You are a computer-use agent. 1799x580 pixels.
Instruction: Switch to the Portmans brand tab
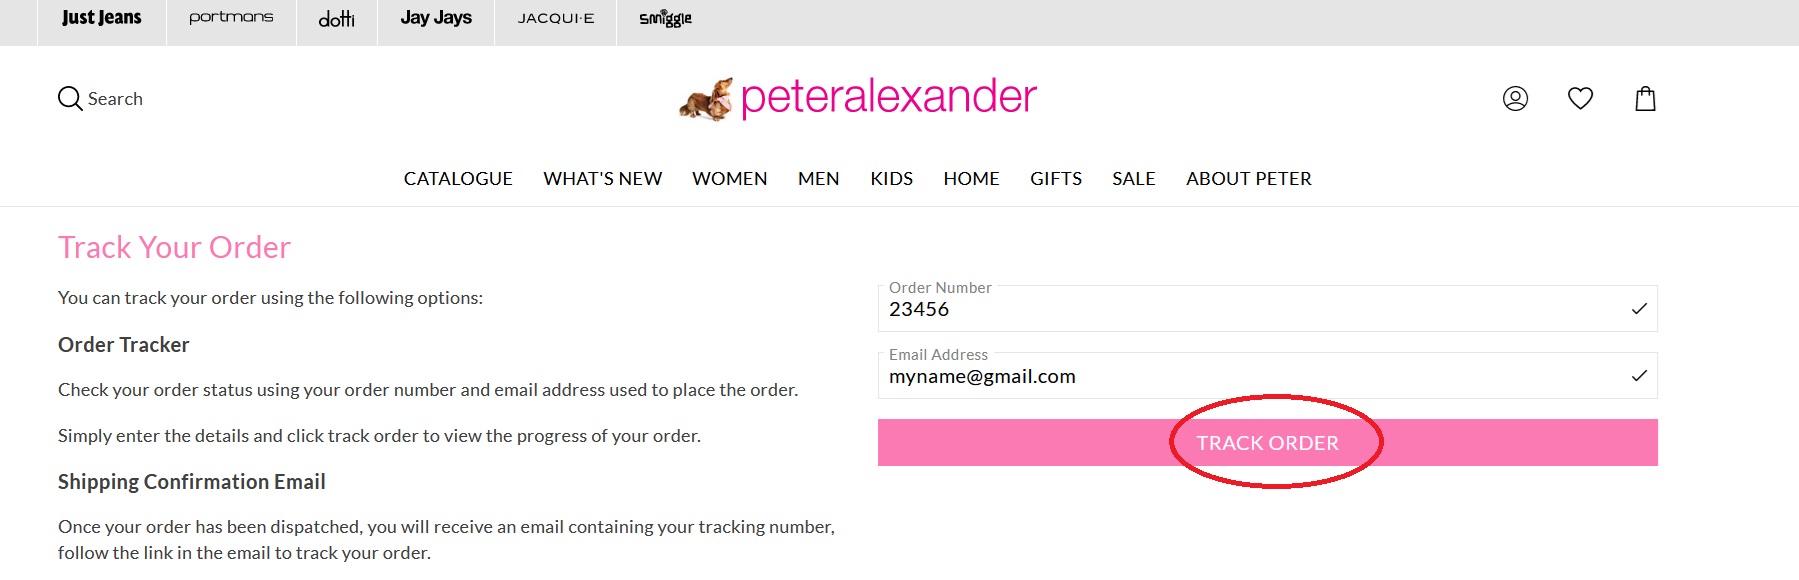point(231,18)
